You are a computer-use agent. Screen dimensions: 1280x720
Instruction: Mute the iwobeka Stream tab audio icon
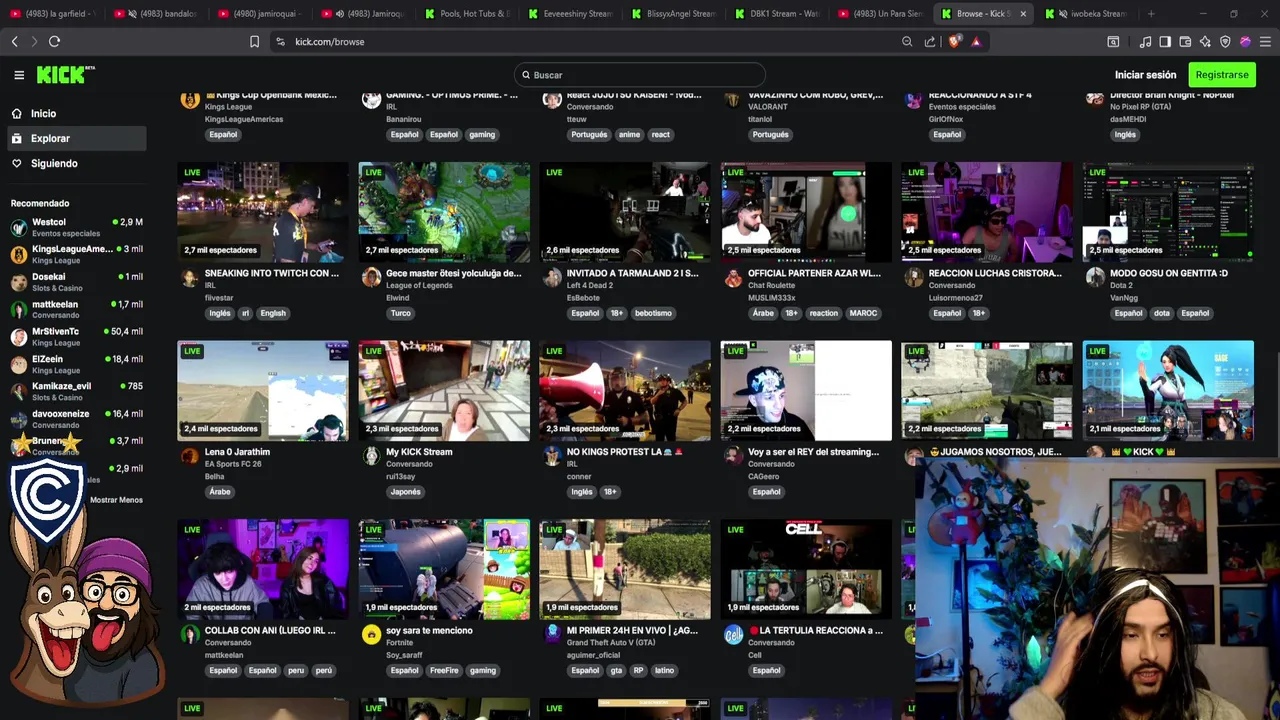1063,14
